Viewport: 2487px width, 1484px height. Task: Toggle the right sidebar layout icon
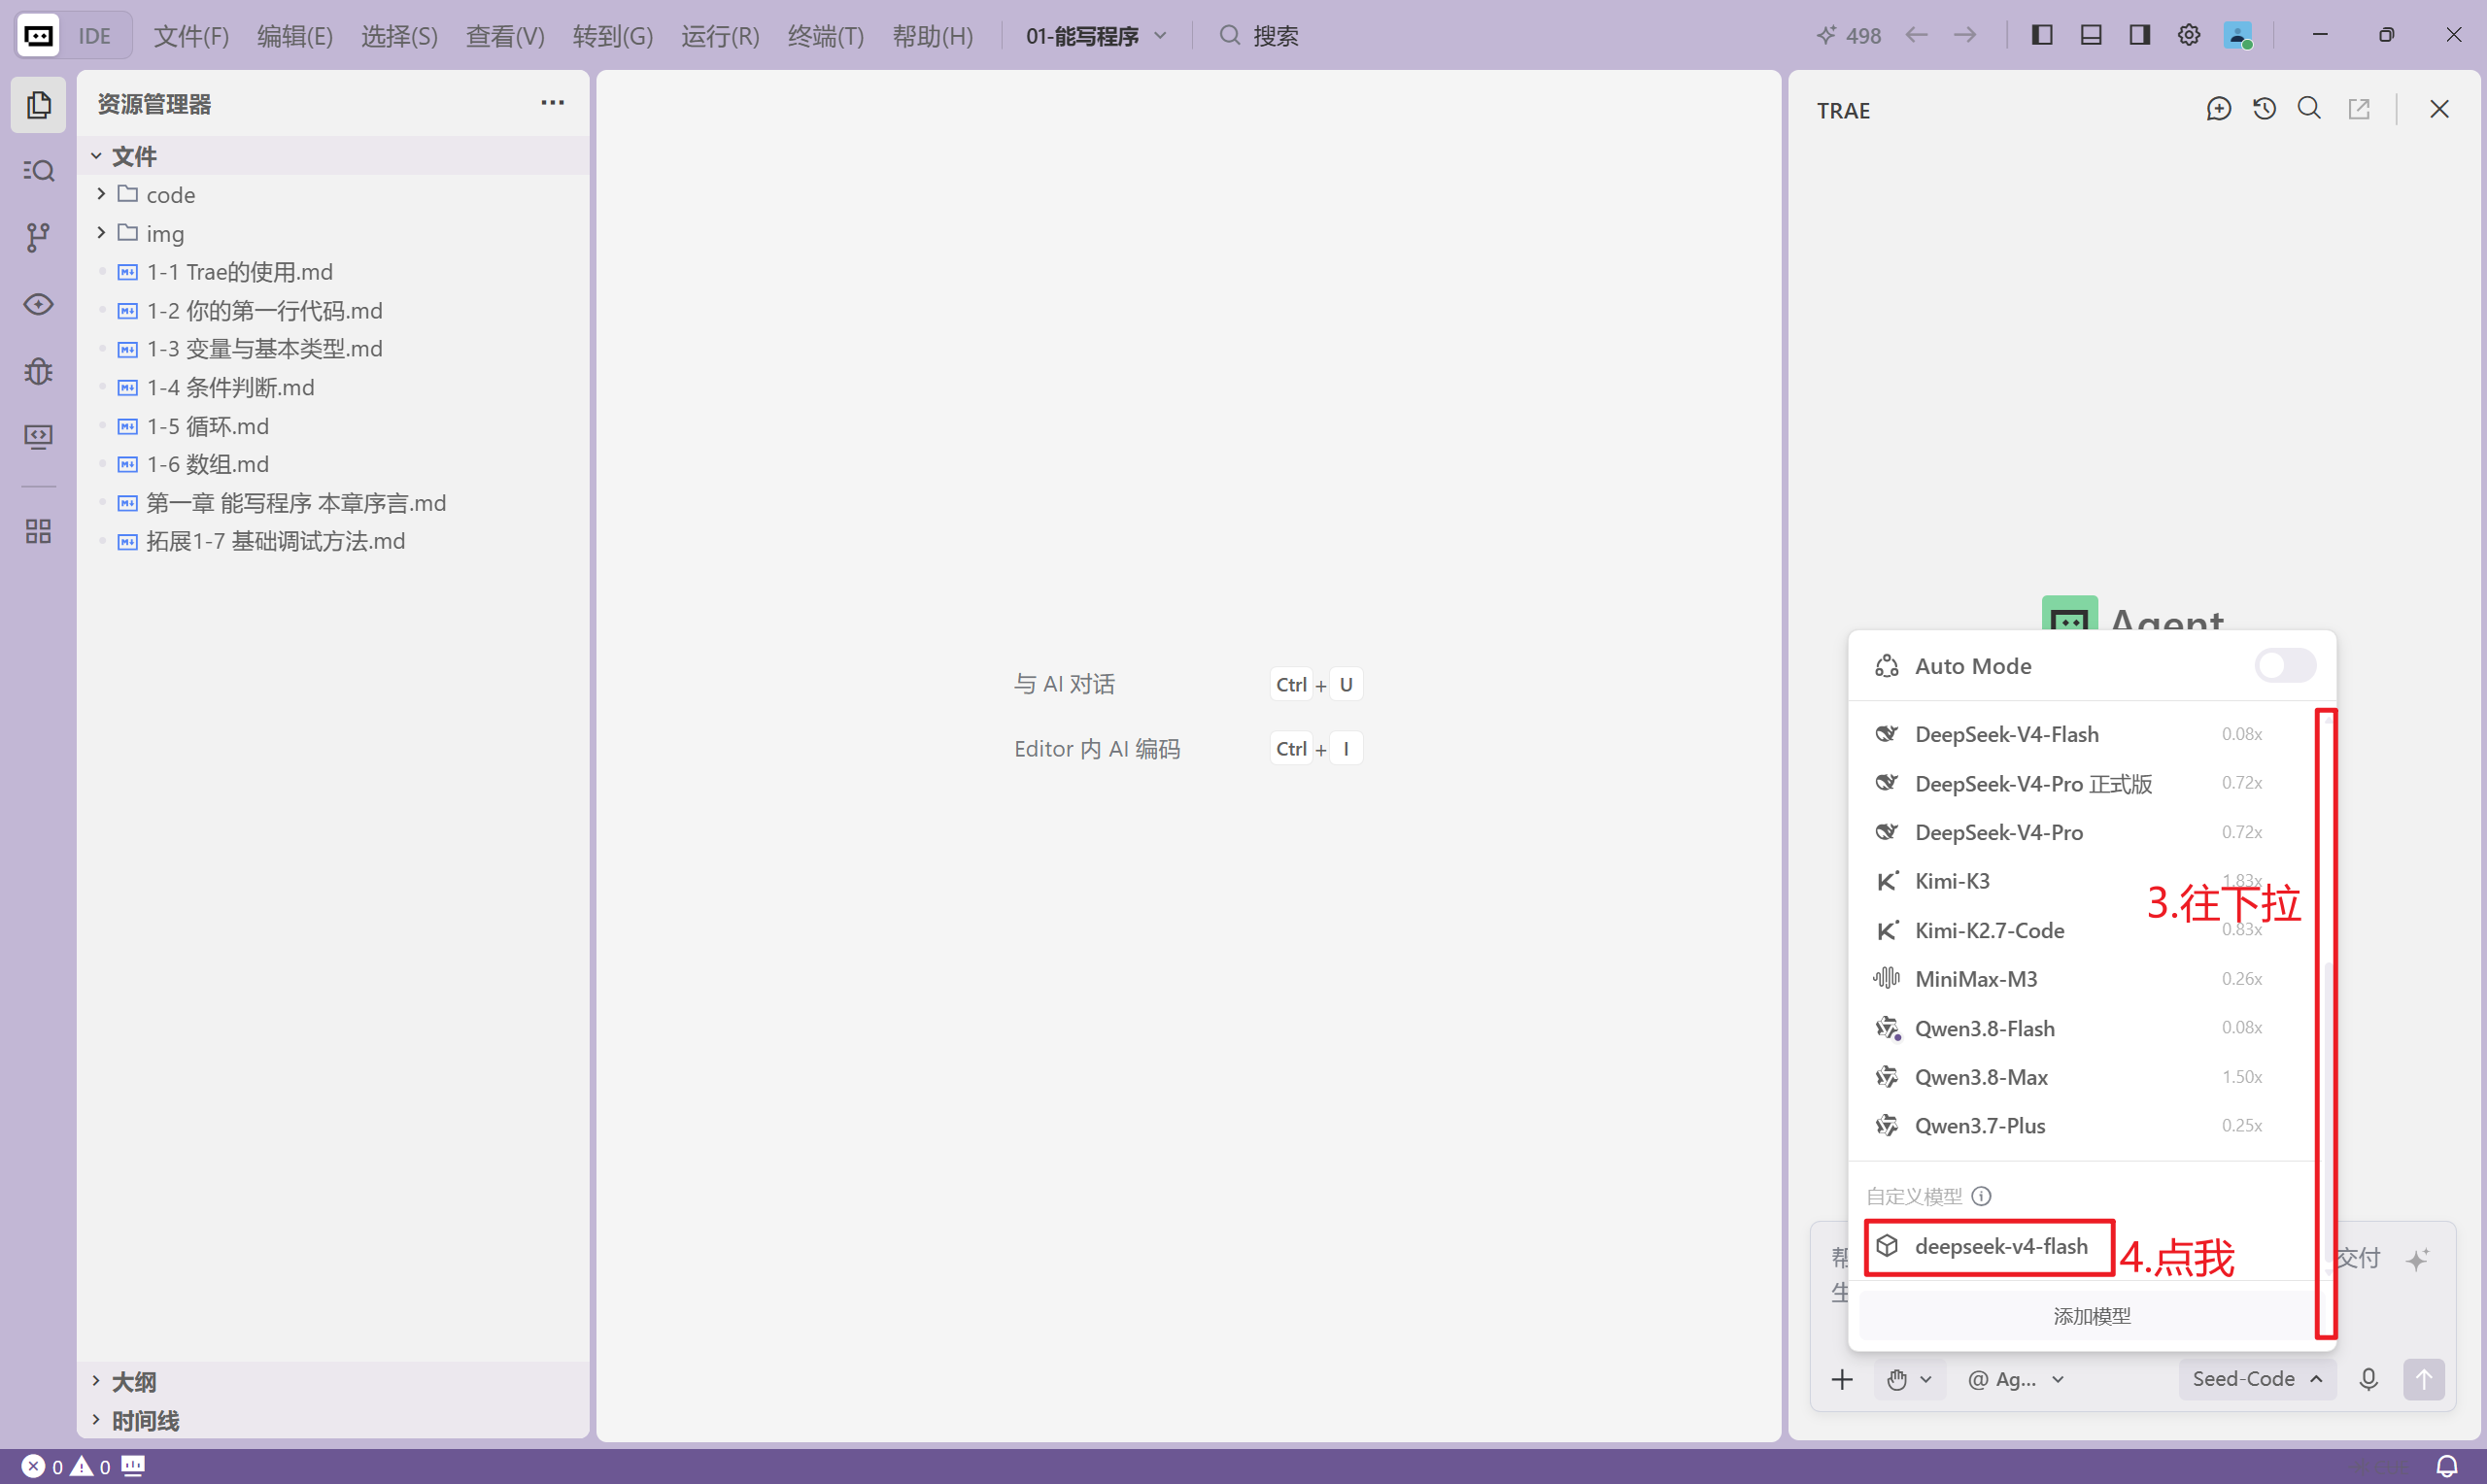2139,35
